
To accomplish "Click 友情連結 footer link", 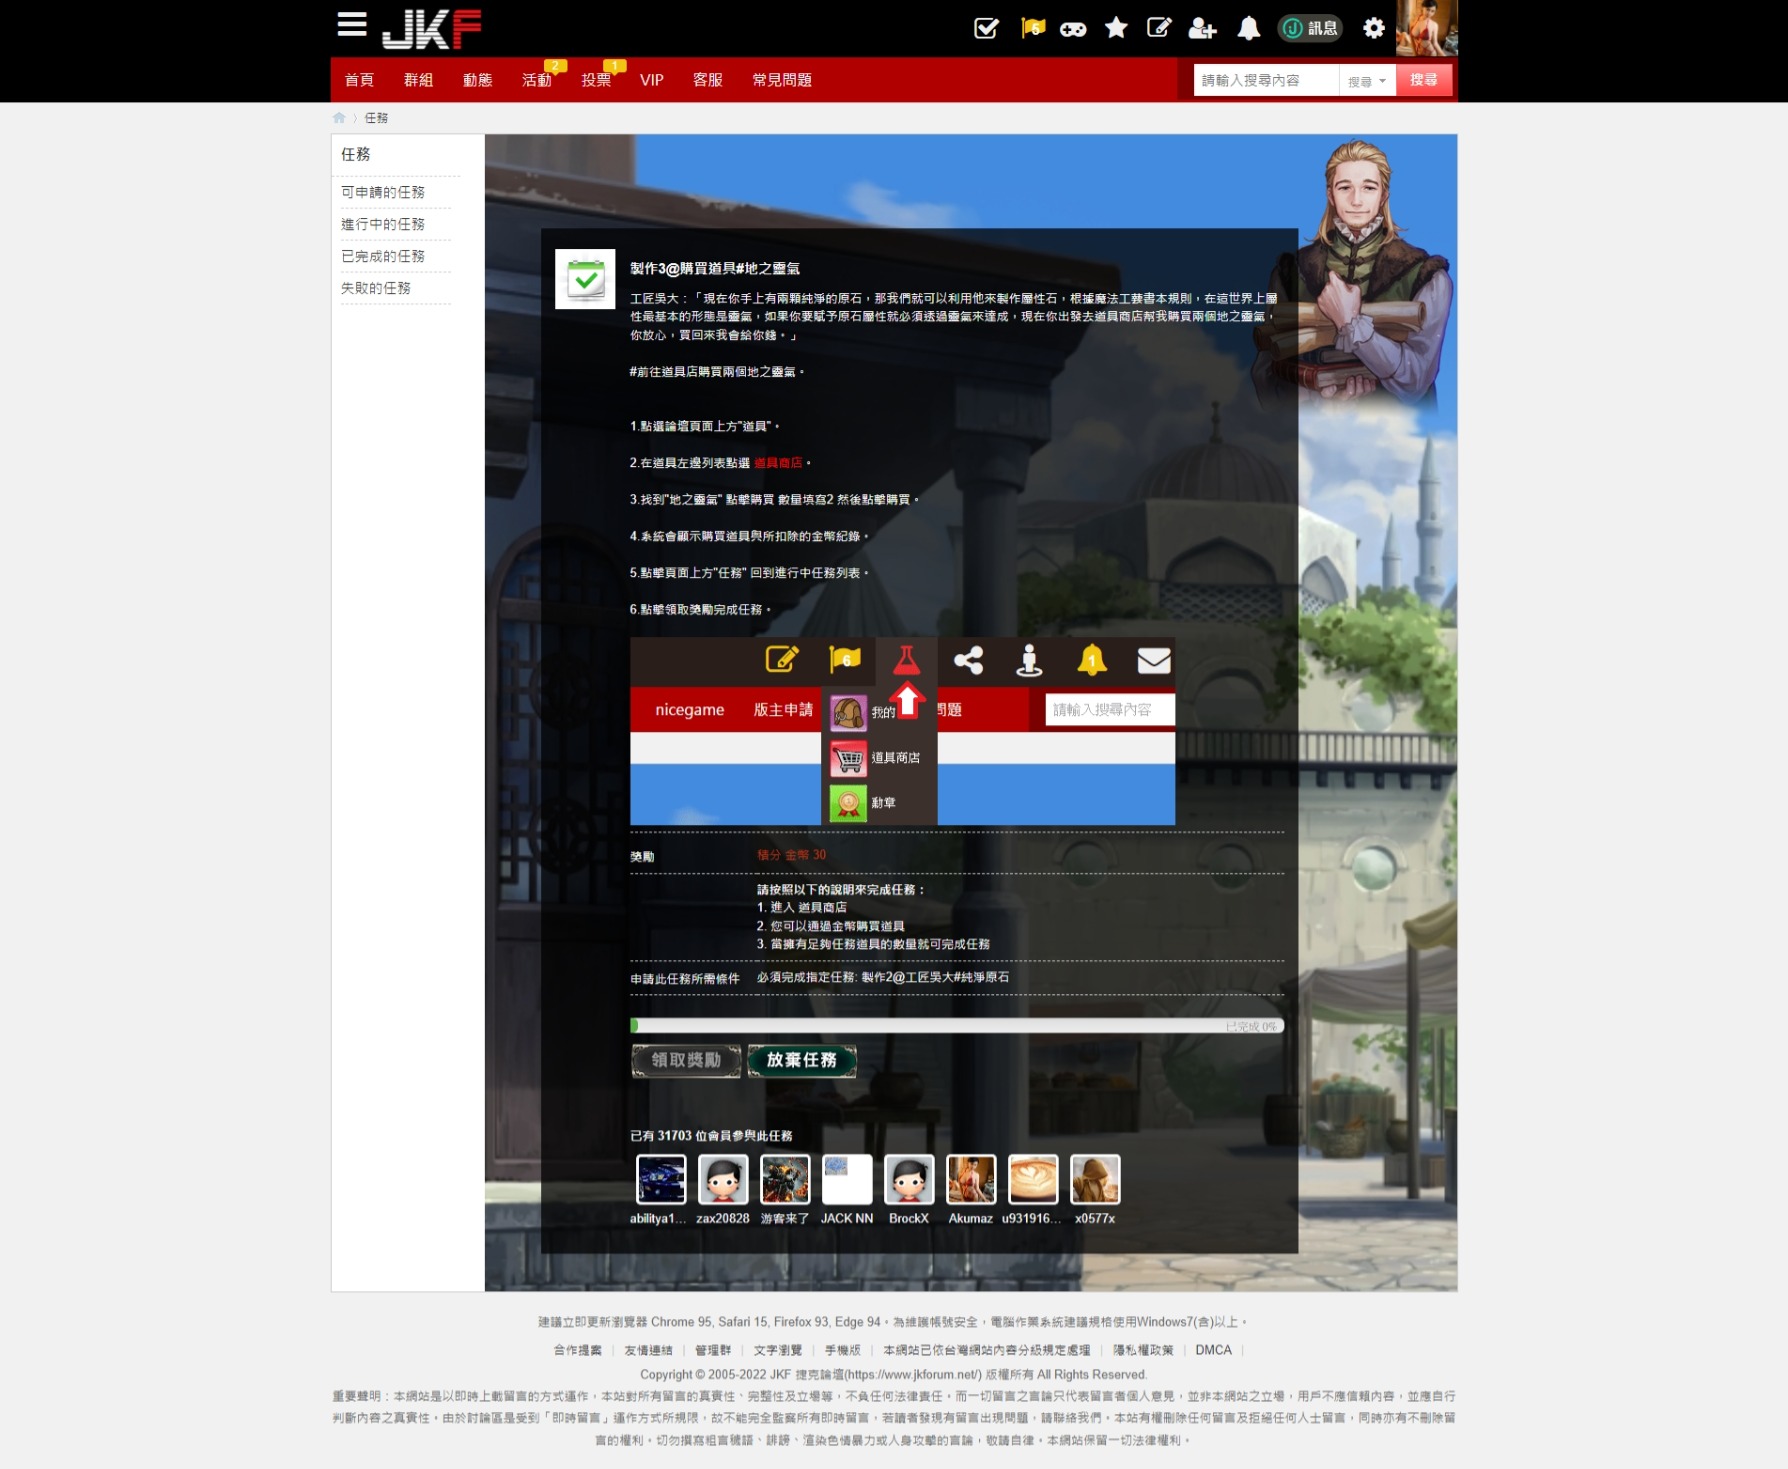I will click(649, 1350).
